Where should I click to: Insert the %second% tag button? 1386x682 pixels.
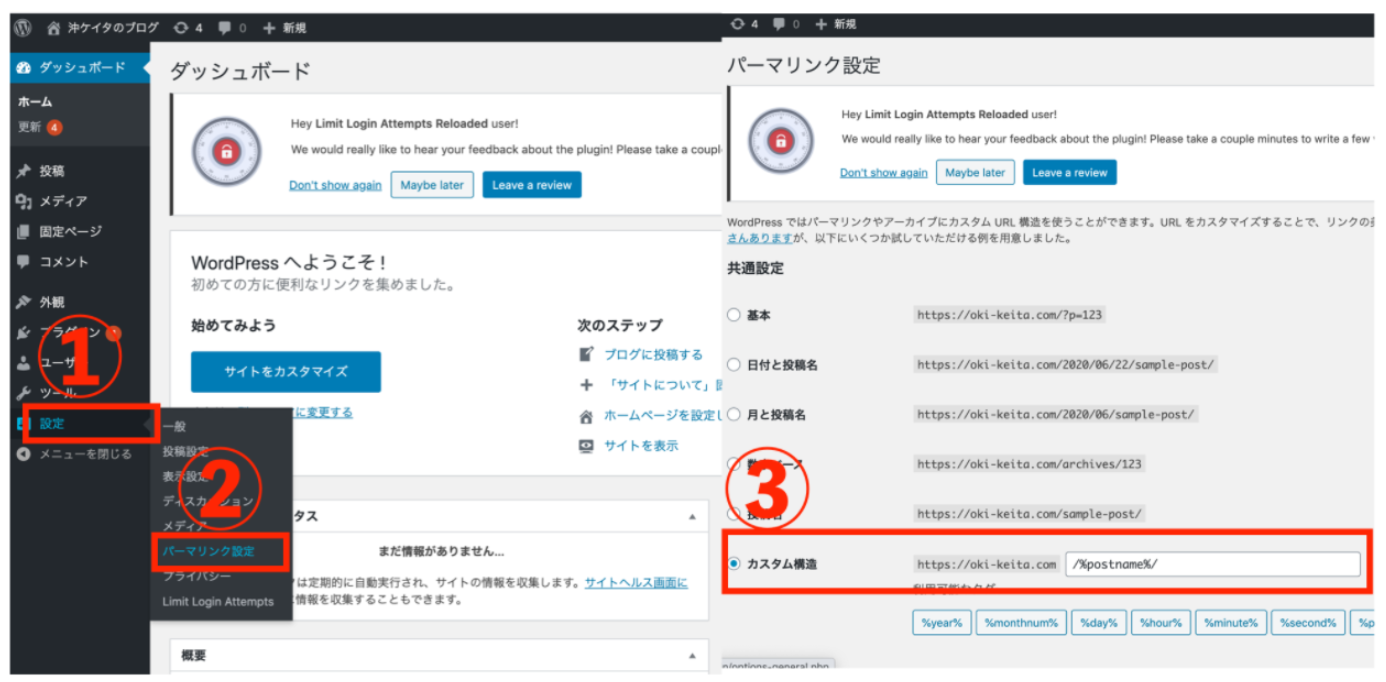pos(1308,622)
